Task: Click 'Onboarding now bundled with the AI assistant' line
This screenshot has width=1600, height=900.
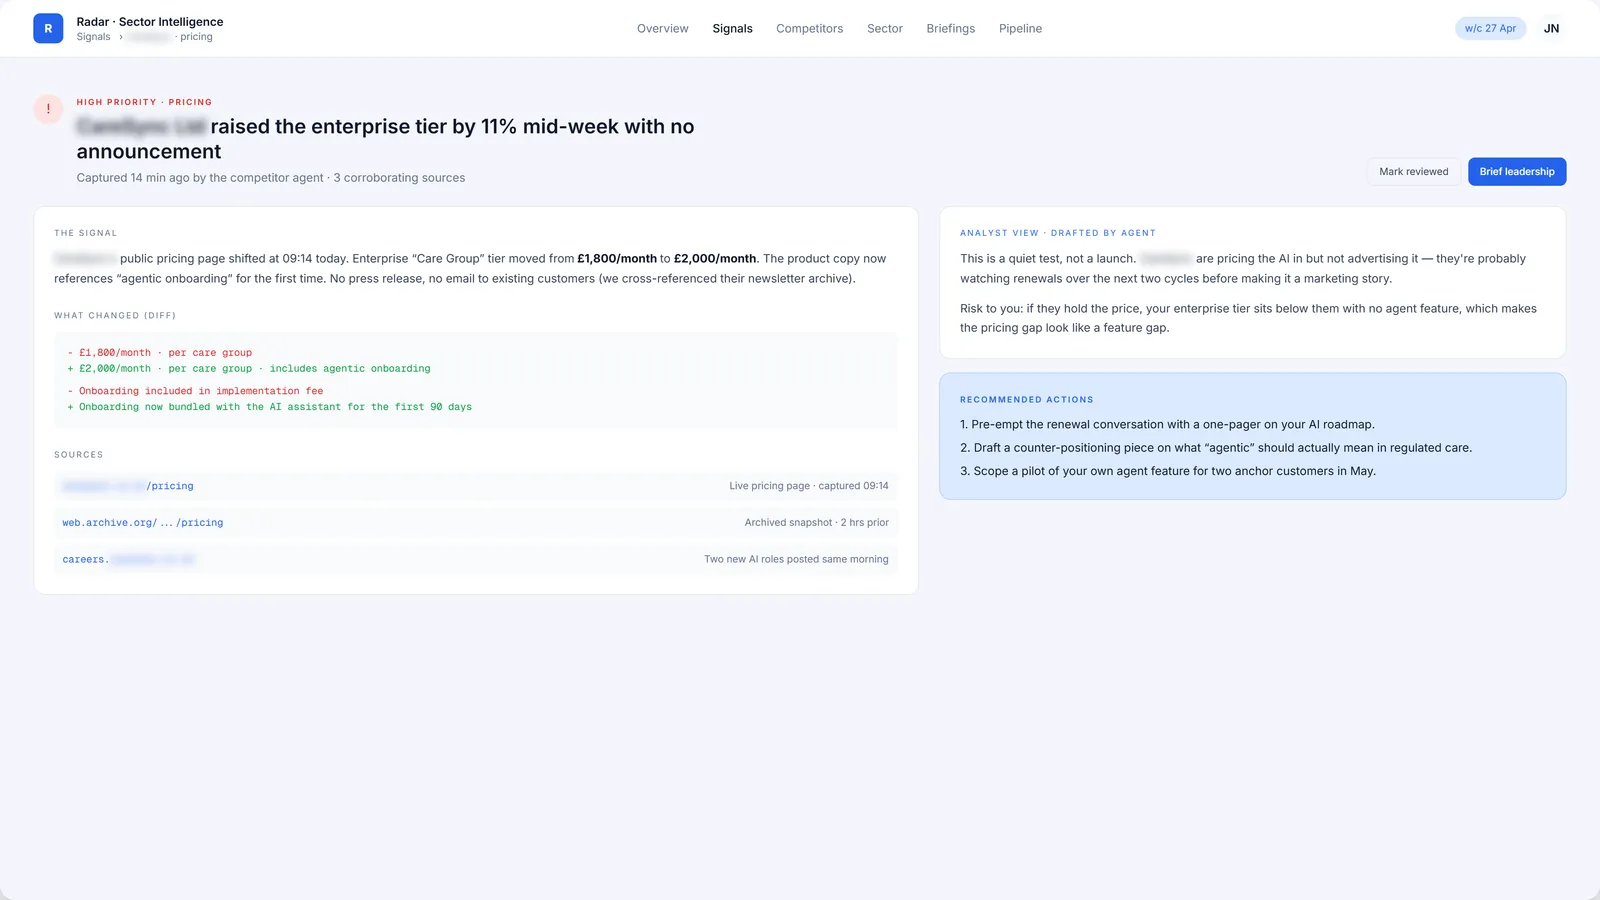Action: point(269,407)
